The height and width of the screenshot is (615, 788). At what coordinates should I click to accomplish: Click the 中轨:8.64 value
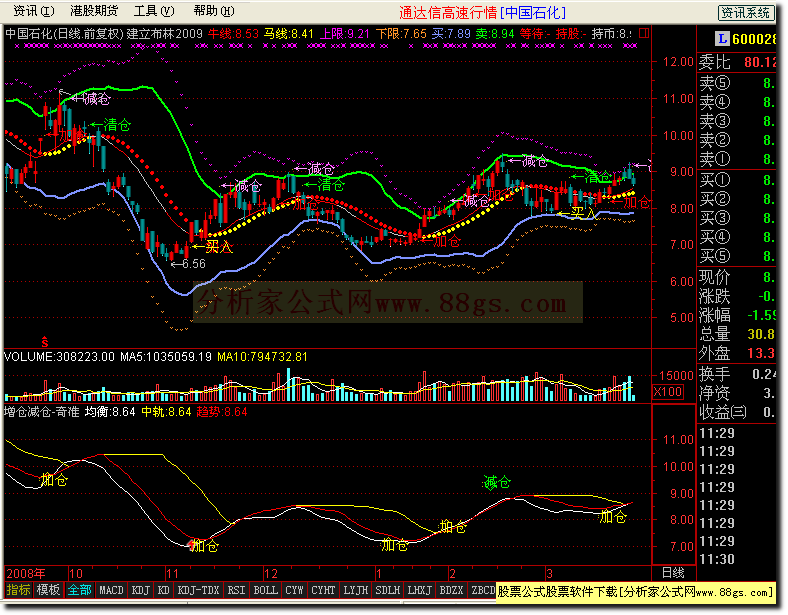tap(166, 412)
